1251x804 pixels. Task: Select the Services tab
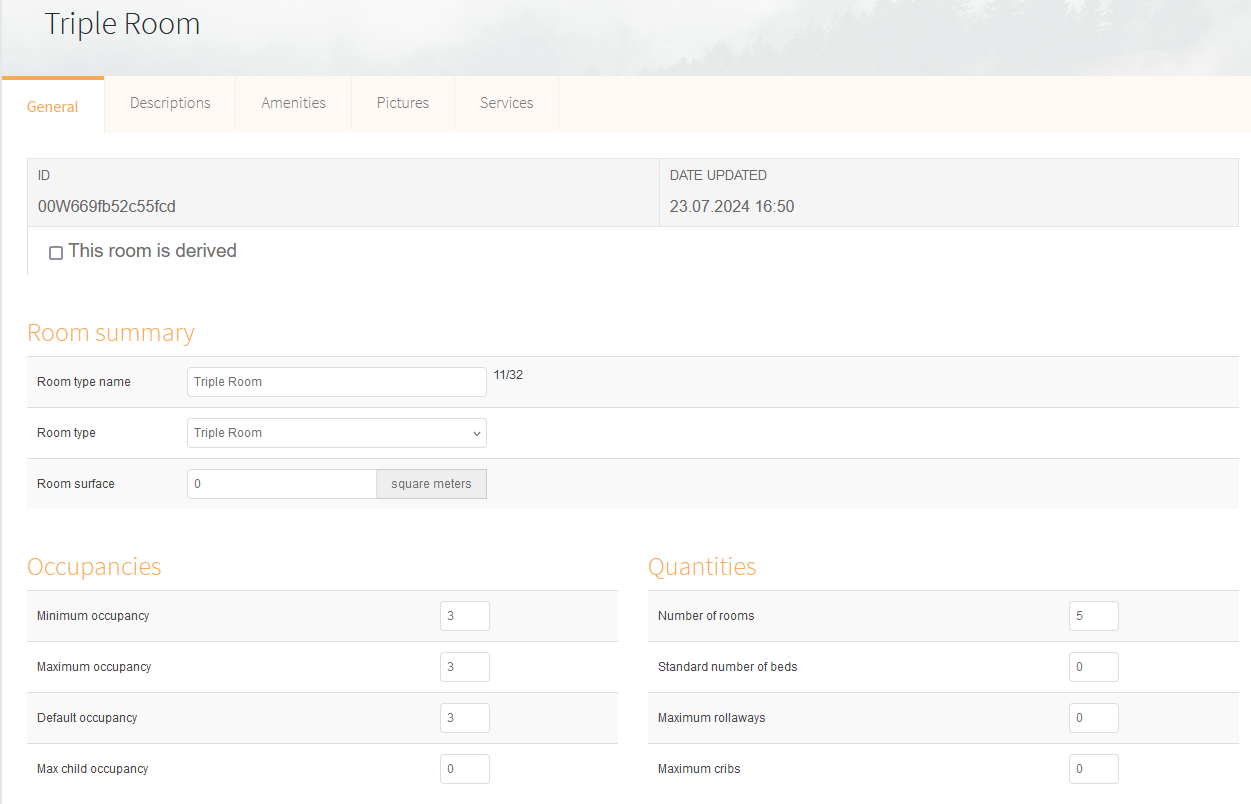506,103
